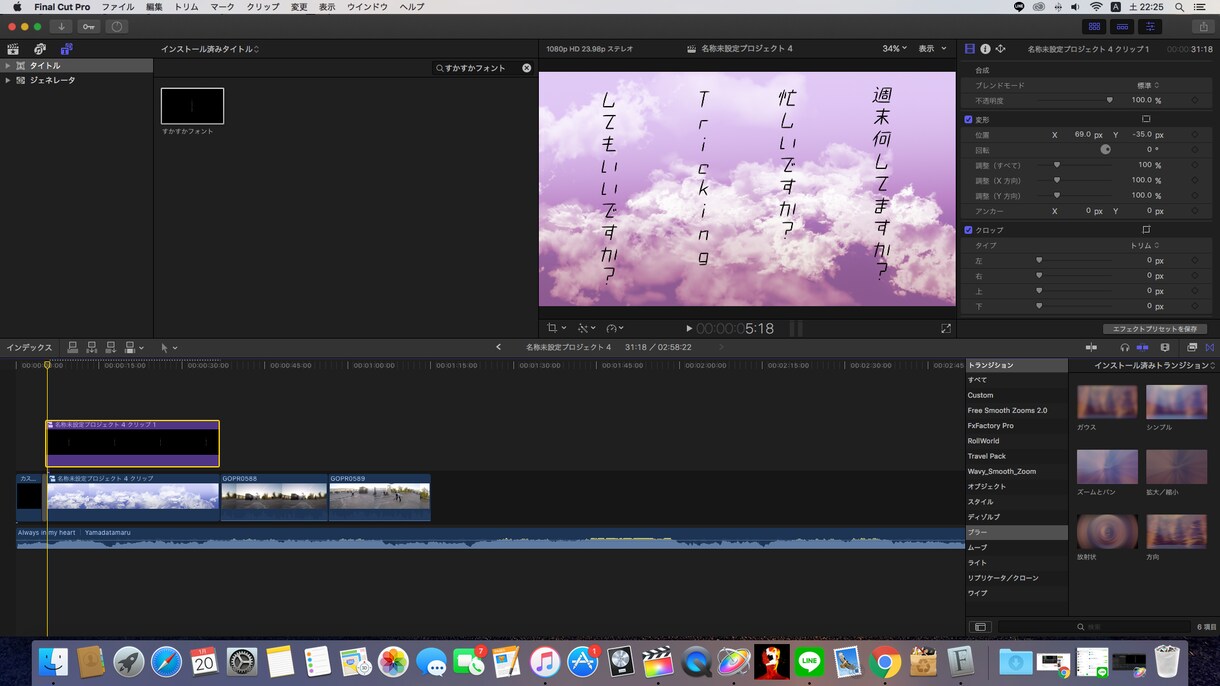The width and height of the screenshot is (1220, 686).
Task: Open the クロップ タイプ トリム dropdown
Action: (x=1145, y=245)
